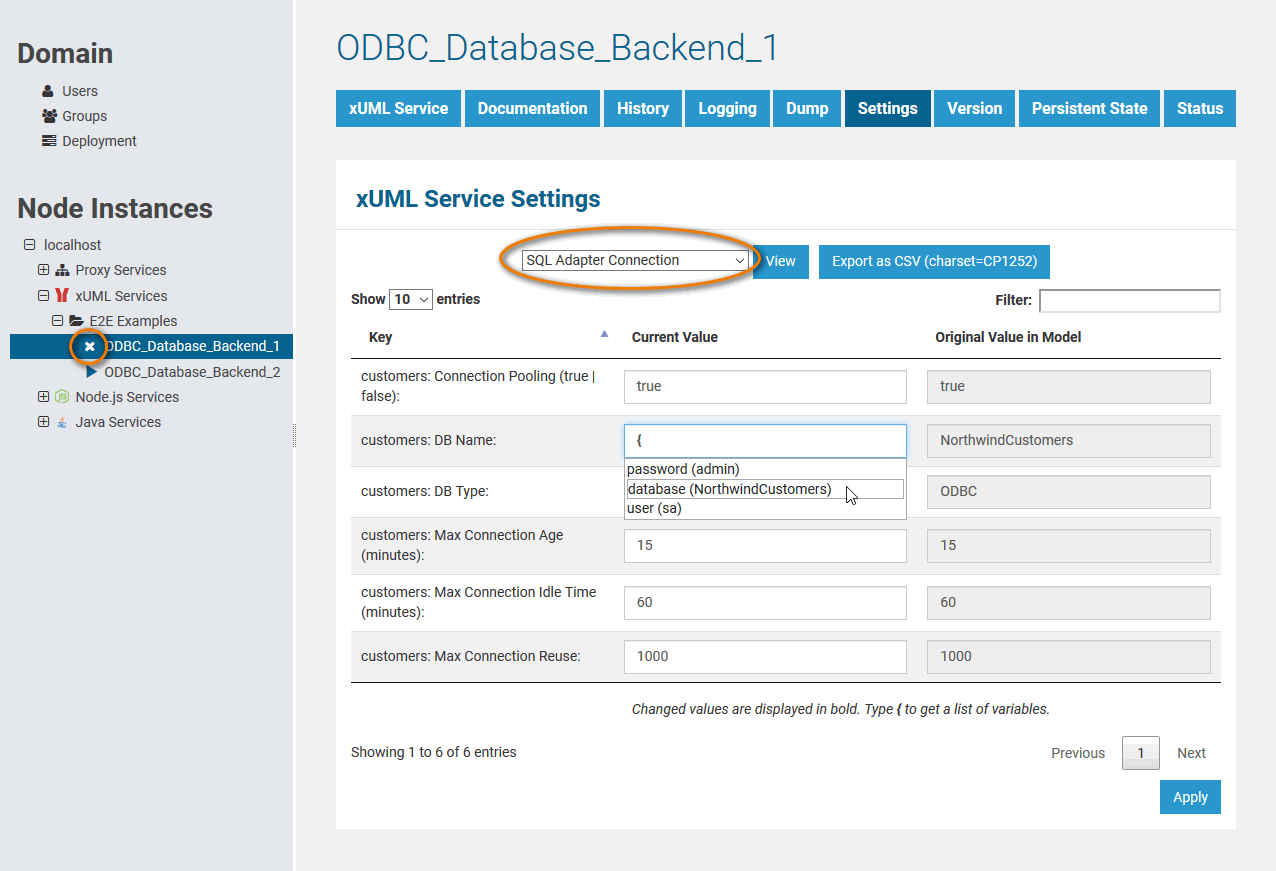
Task: Click the Users person icon
Action: tap(48, 91)
